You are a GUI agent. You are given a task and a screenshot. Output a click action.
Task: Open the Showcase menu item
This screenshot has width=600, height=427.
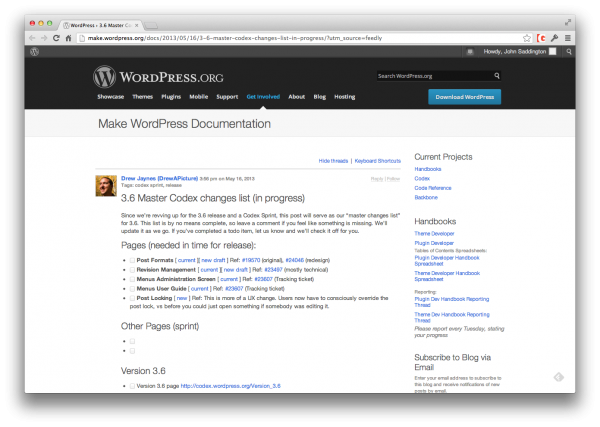pos(111,97)
